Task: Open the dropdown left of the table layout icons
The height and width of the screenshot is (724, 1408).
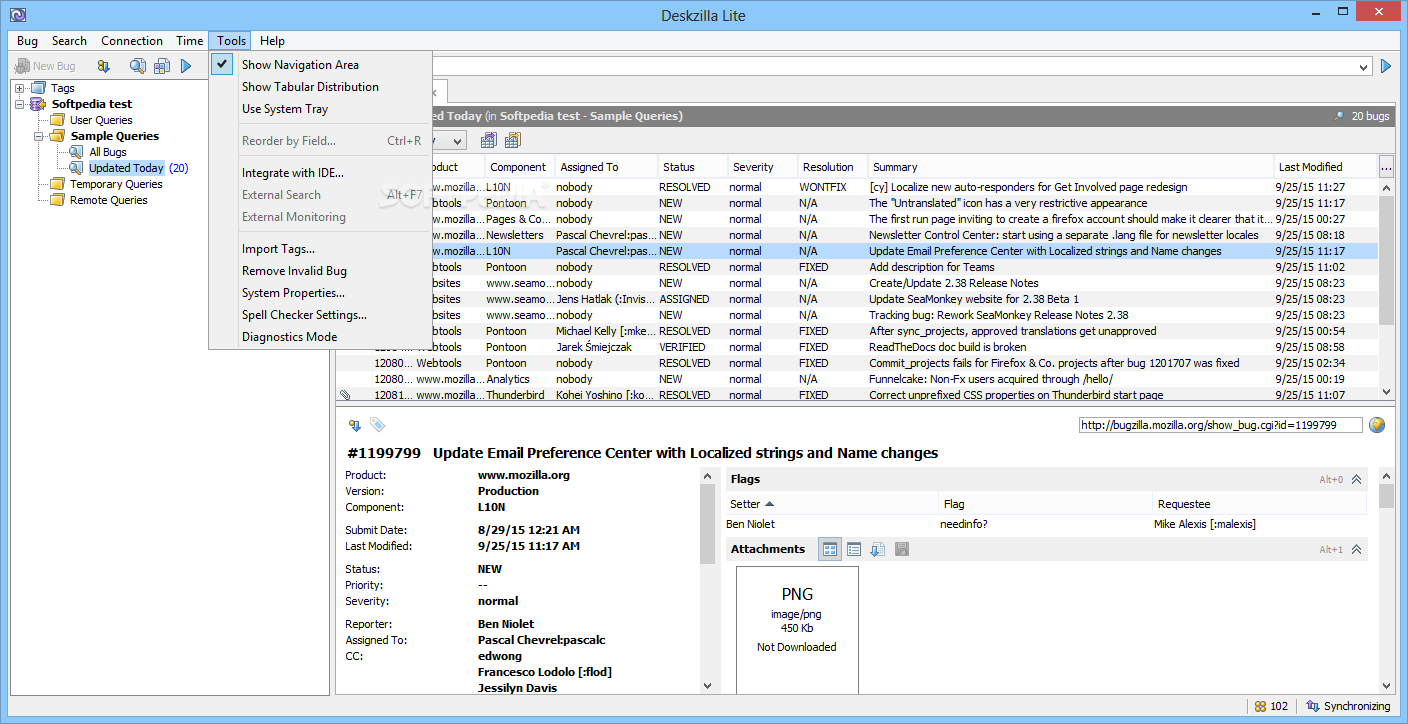Action: [x=455, y=141]
